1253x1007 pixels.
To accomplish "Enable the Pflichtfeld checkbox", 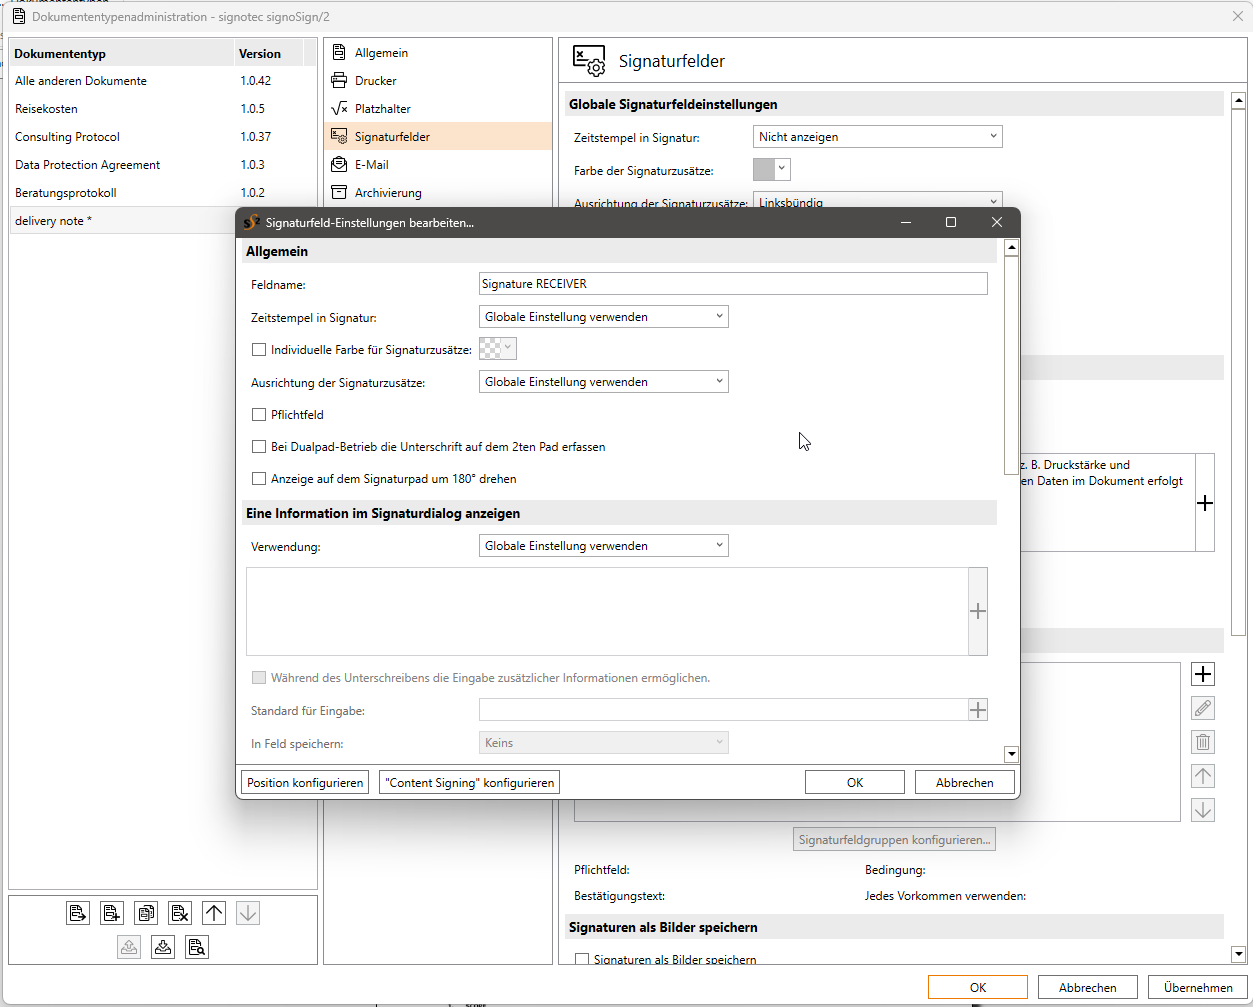I will pyautogui.click(x=259, y=415).
